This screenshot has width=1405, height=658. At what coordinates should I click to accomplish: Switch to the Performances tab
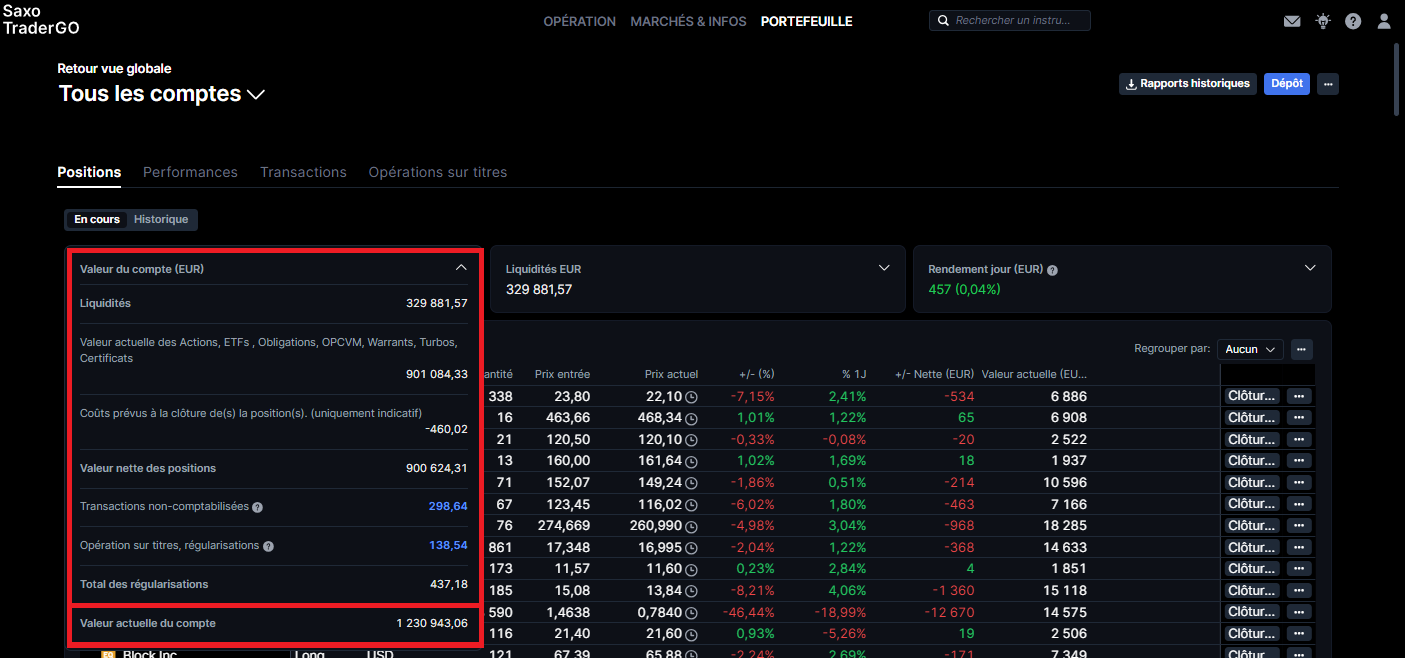(x=190, y=172)
